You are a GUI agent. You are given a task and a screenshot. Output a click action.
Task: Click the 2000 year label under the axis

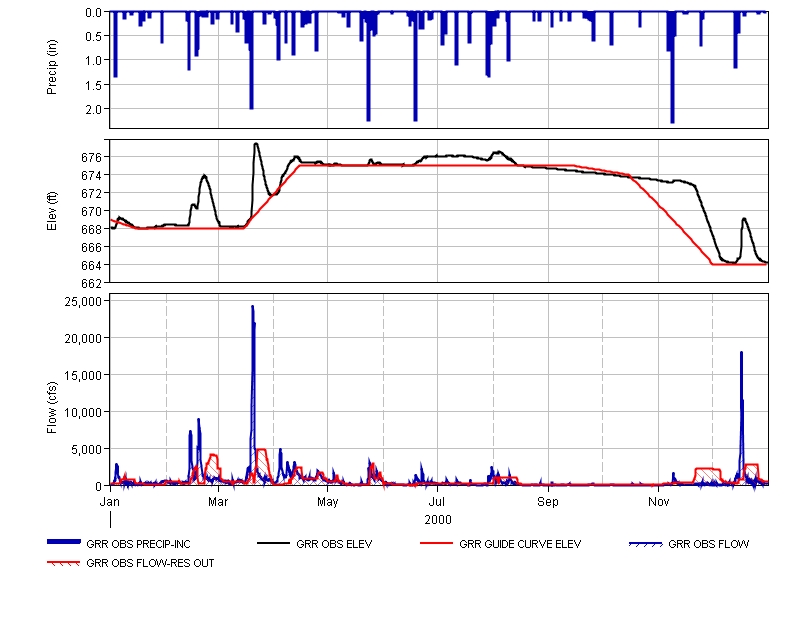coord(438,520)
